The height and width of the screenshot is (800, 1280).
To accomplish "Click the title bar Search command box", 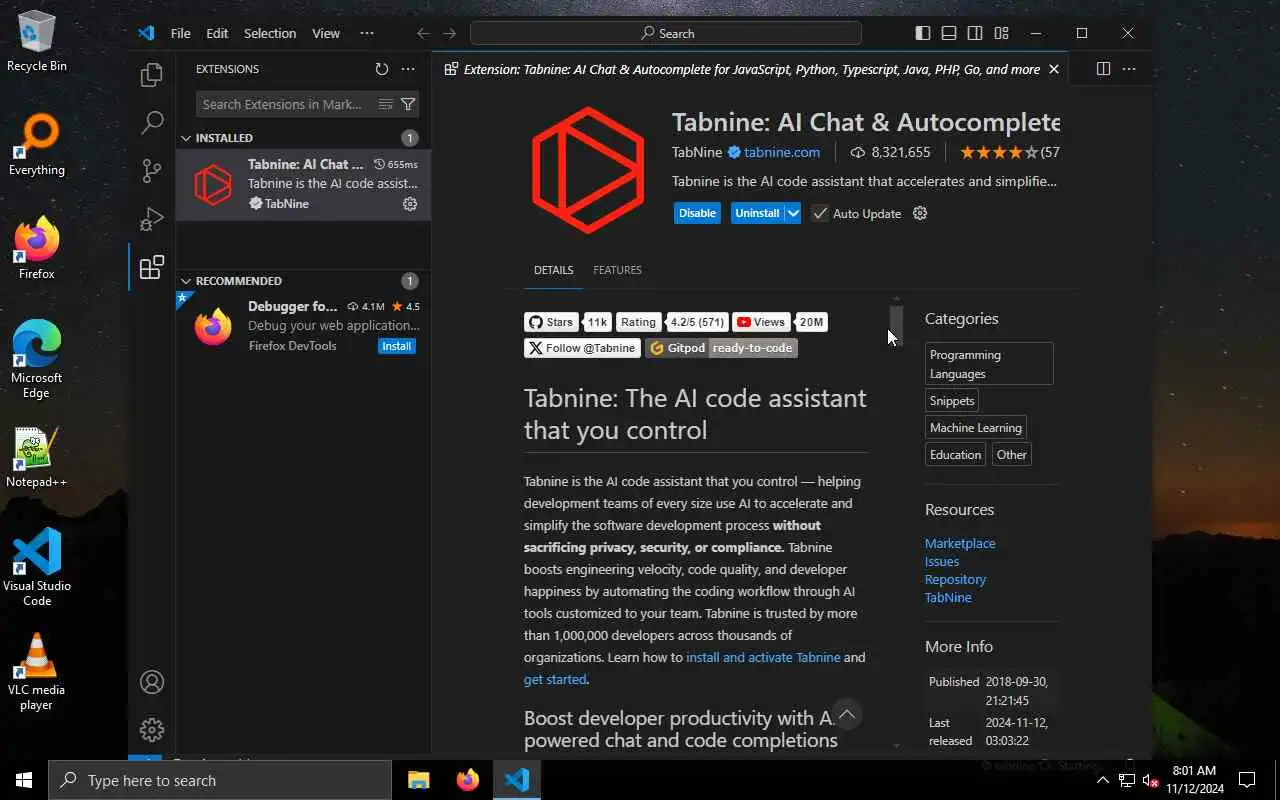I will pos(666,33).
